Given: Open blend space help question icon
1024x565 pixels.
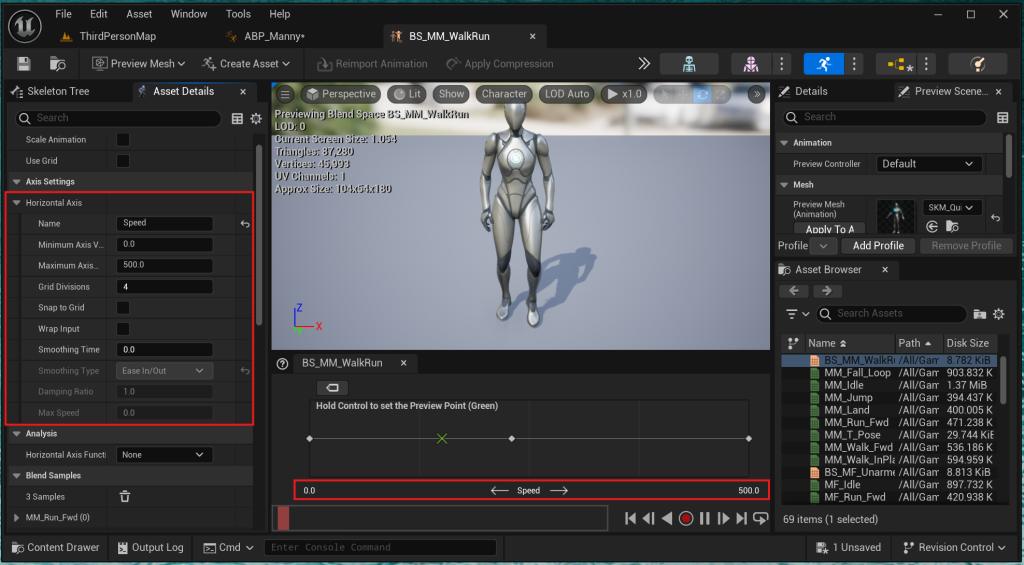Looking at the screenshot, I should pyautogui.click(x=282, y=364).
